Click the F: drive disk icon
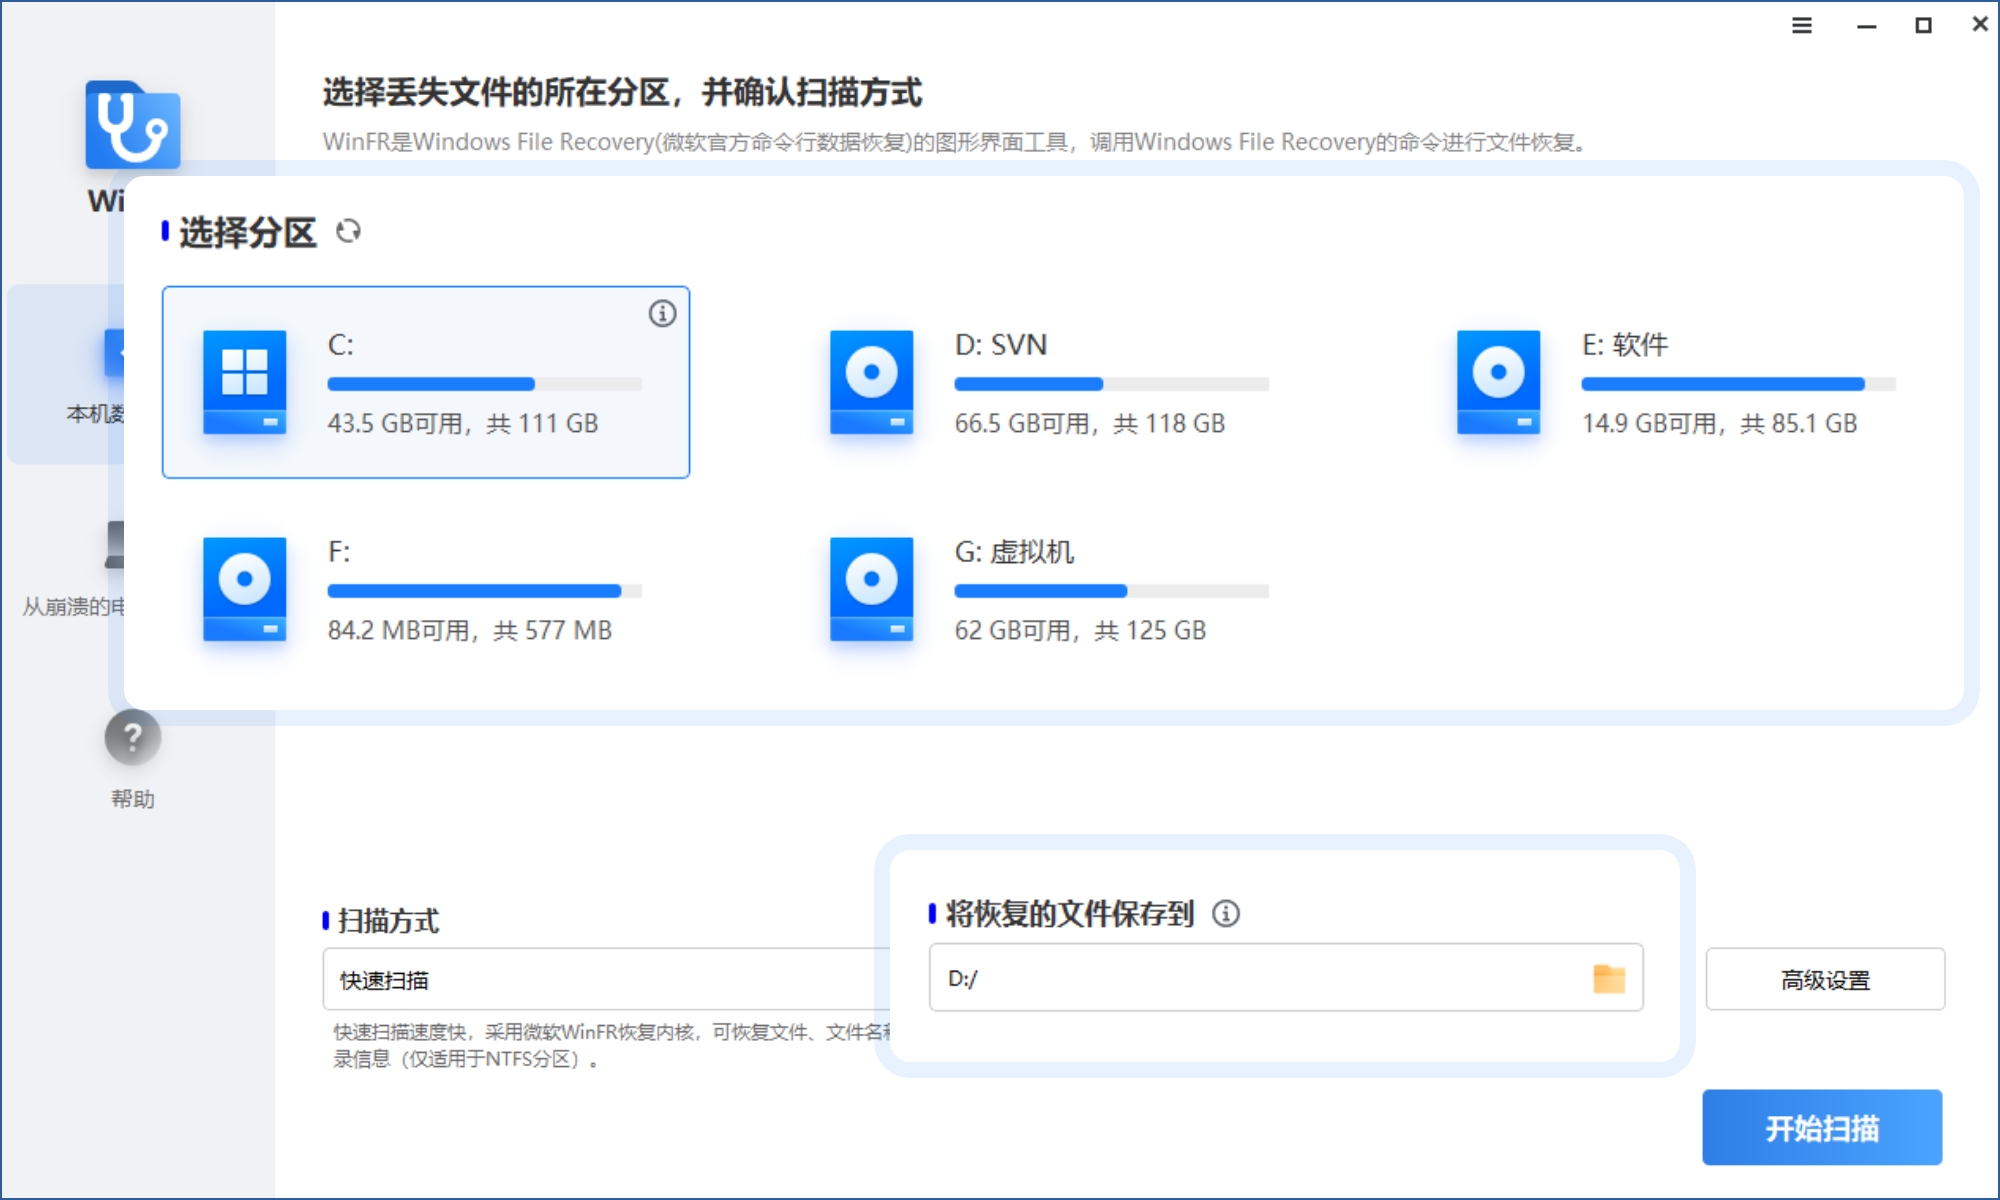Screen dimensions: 2000x1200 tap(244, 588)
